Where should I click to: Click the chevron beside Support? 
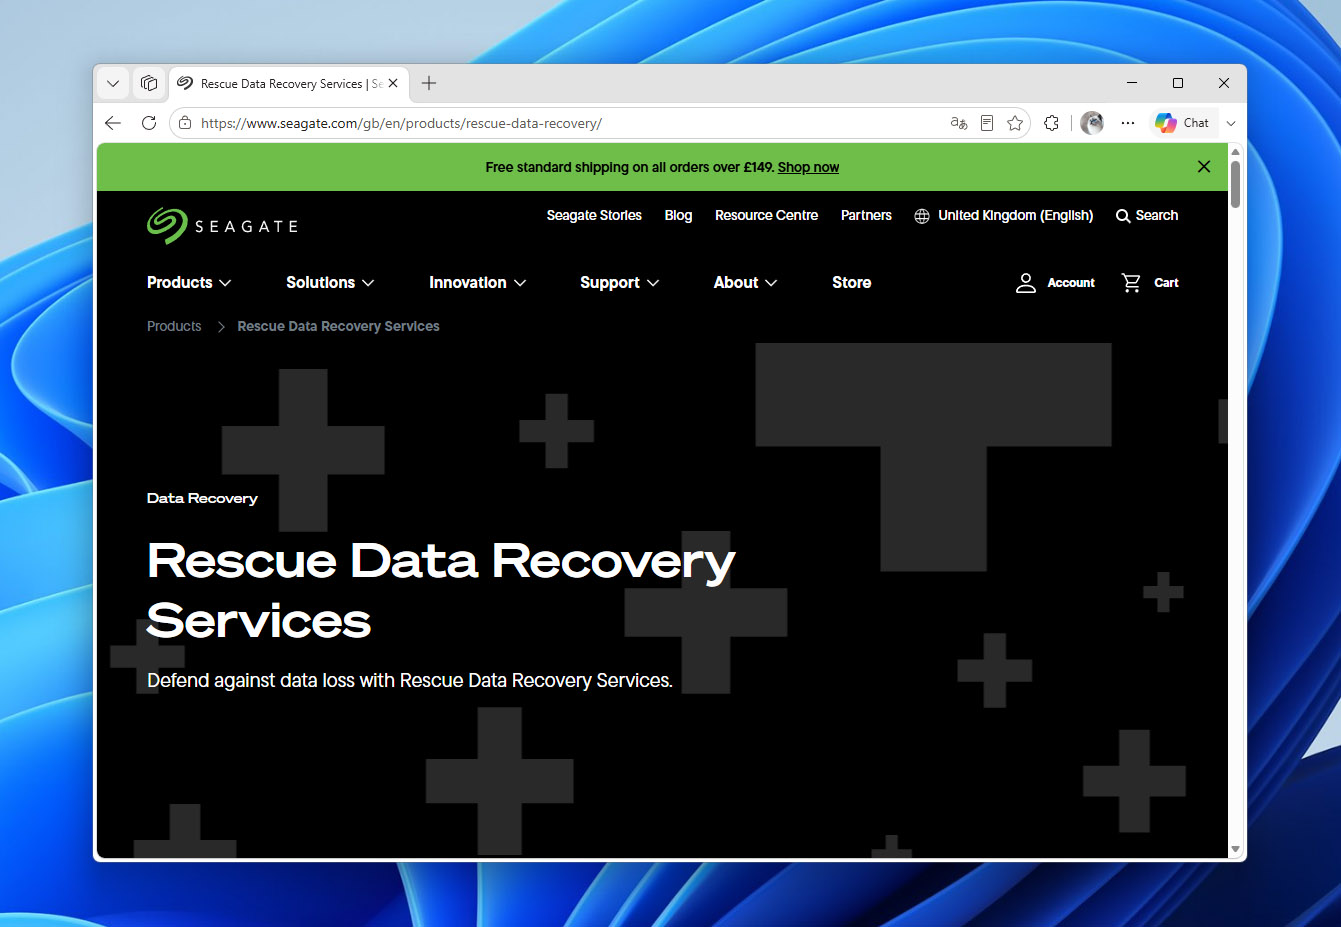click(x=653, y=283)
